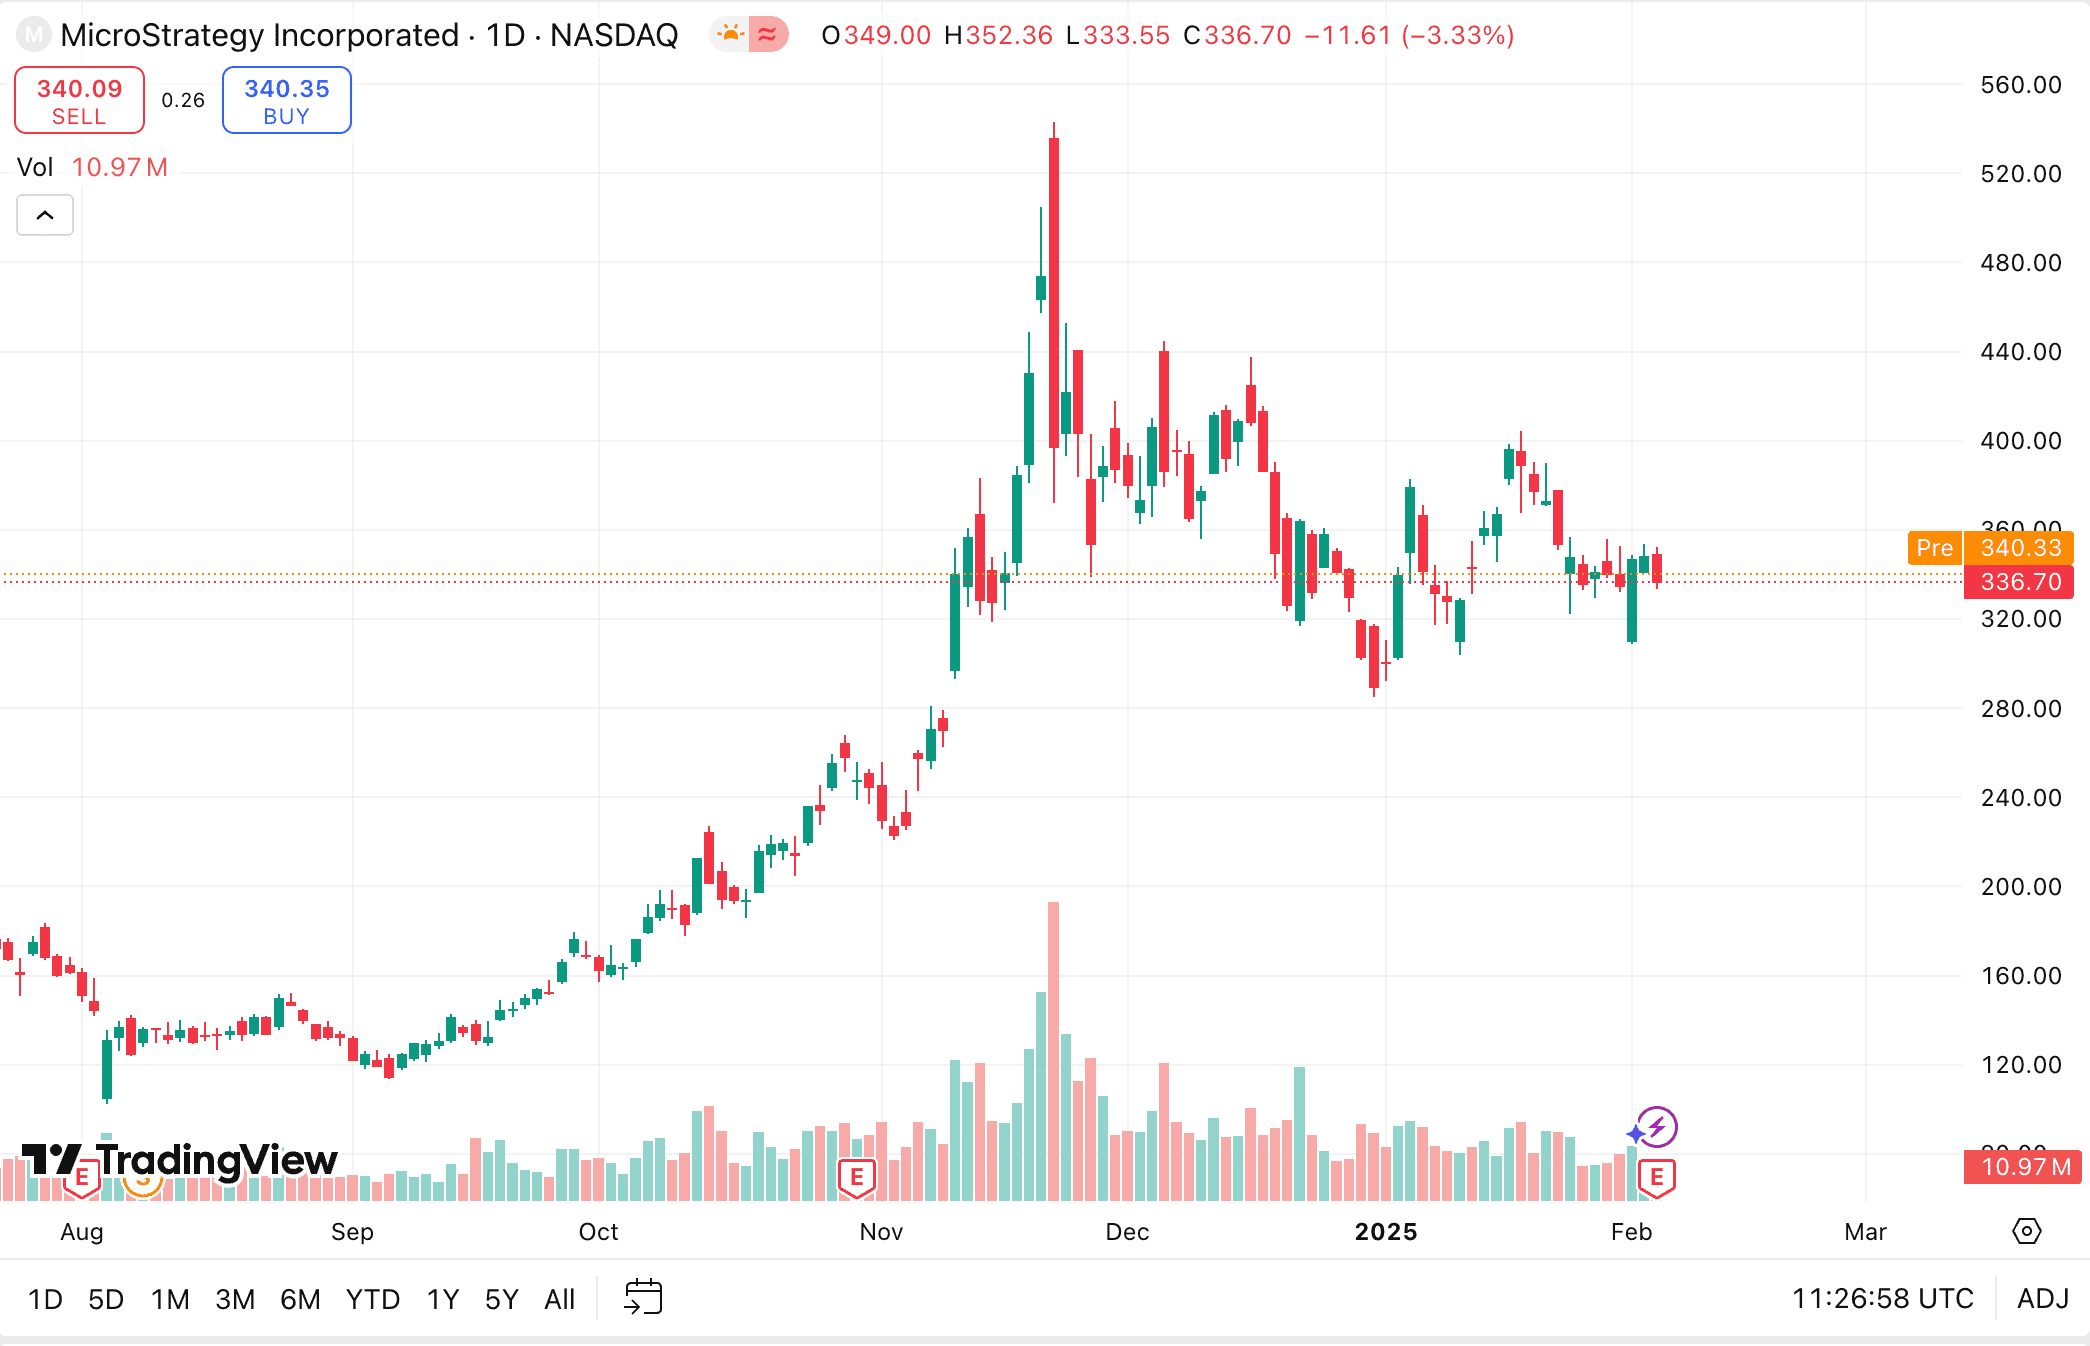
Task: Open the February earnings E marker
Action: (x=1657, y=1178)
